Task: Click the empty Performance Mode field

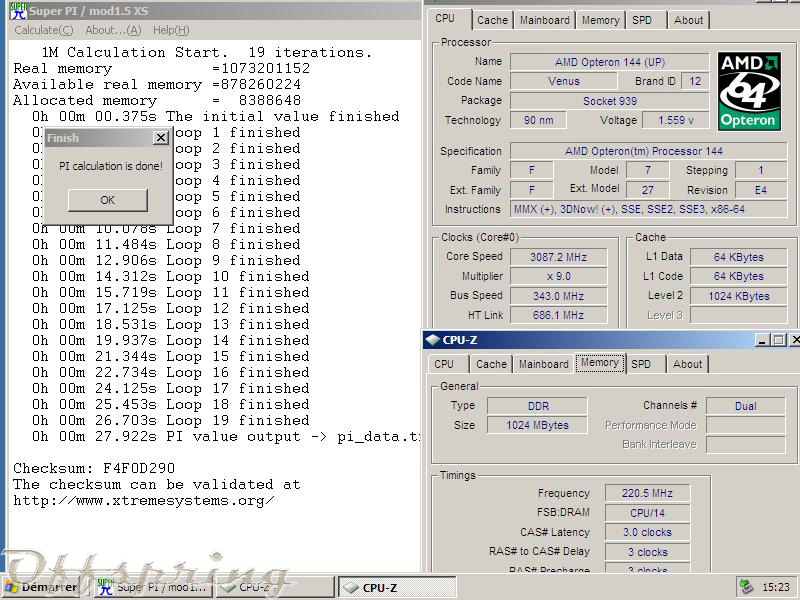Action: coord(745,425)
